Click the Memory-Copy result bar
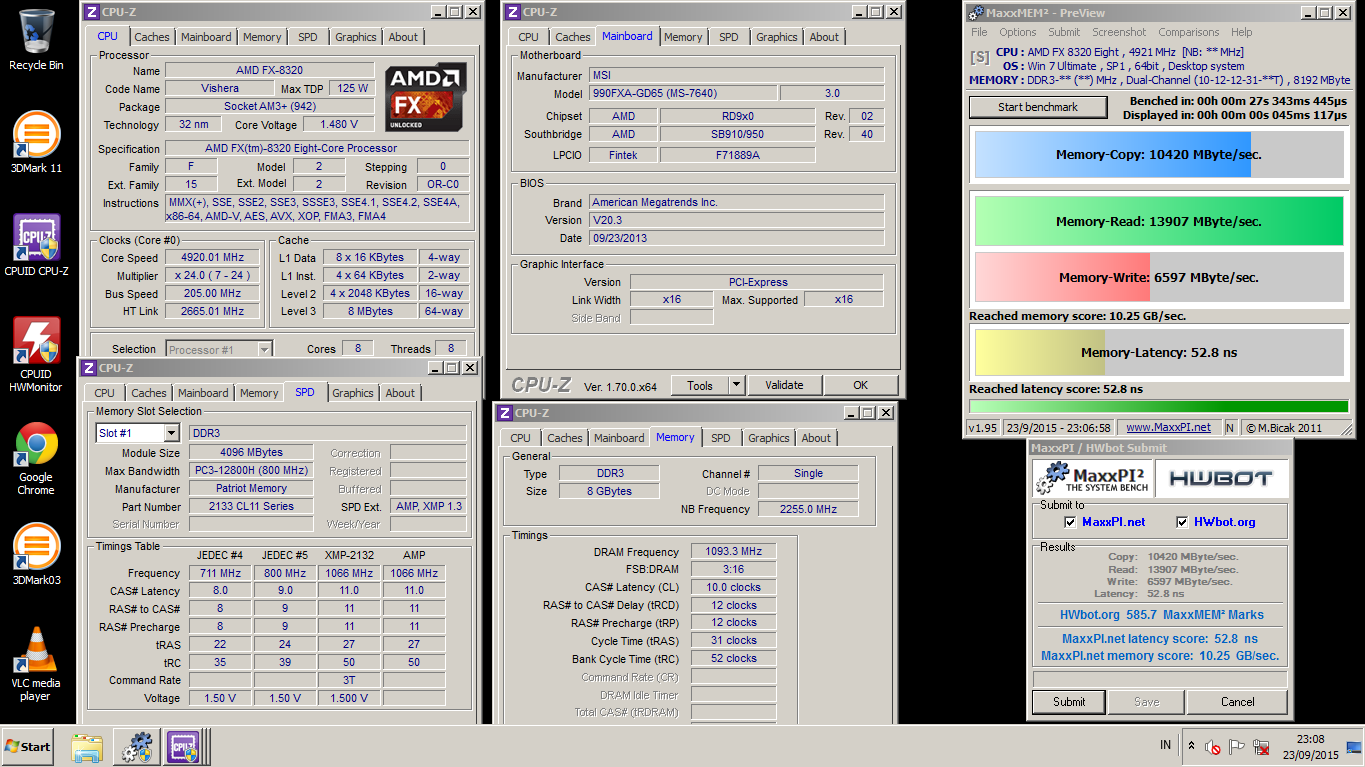 point(1159,155)
